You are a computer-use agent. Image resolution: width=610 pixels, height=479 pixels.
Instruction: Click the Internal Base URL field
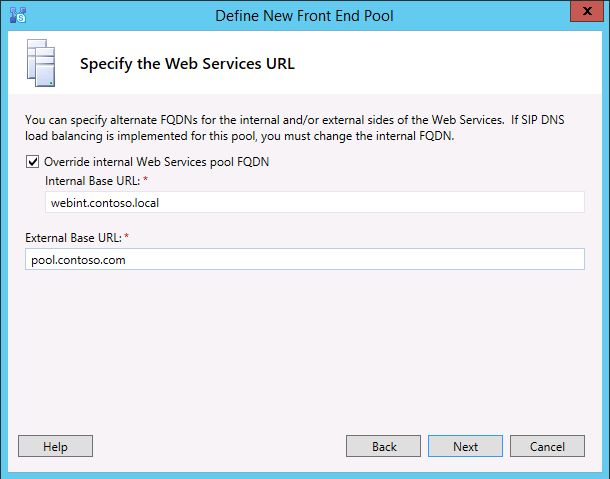(x=314, y=202)
